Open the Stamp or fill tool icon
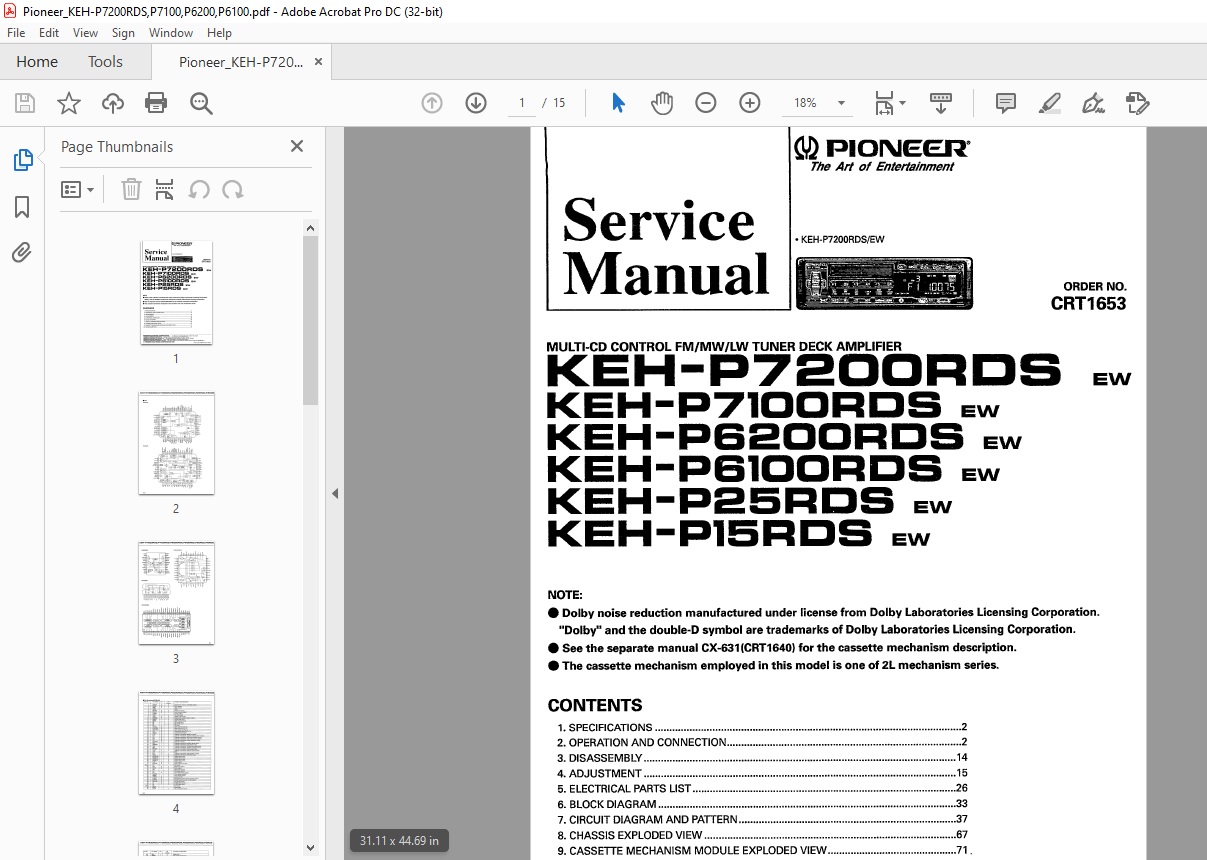This screenshot has width=1207, height=860. point(1138,103)
